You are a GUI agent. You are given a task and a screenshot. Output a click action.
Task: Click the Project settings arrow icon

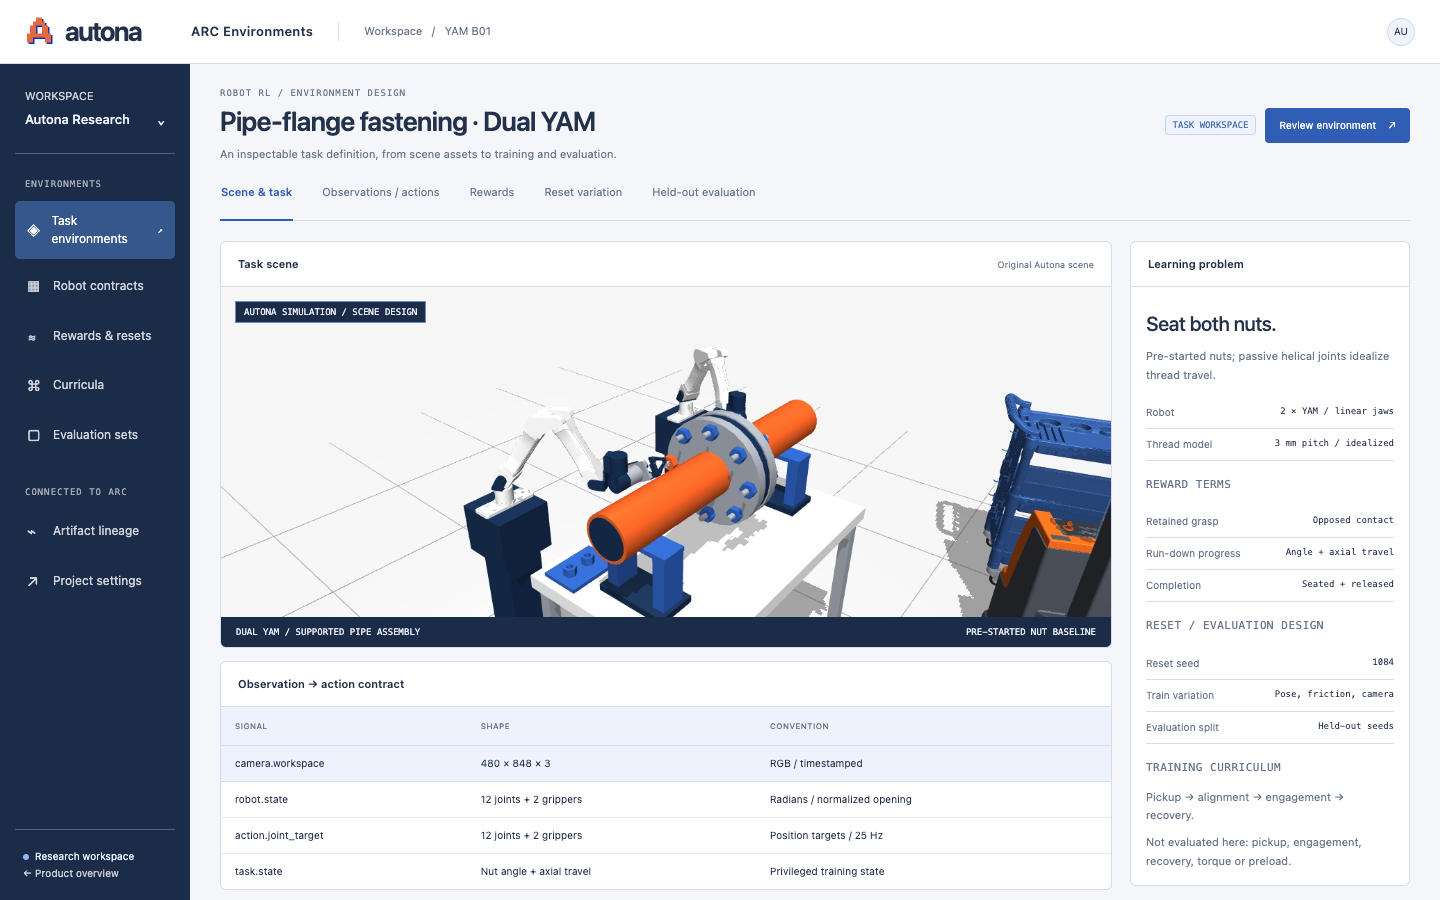click(33, 581)
